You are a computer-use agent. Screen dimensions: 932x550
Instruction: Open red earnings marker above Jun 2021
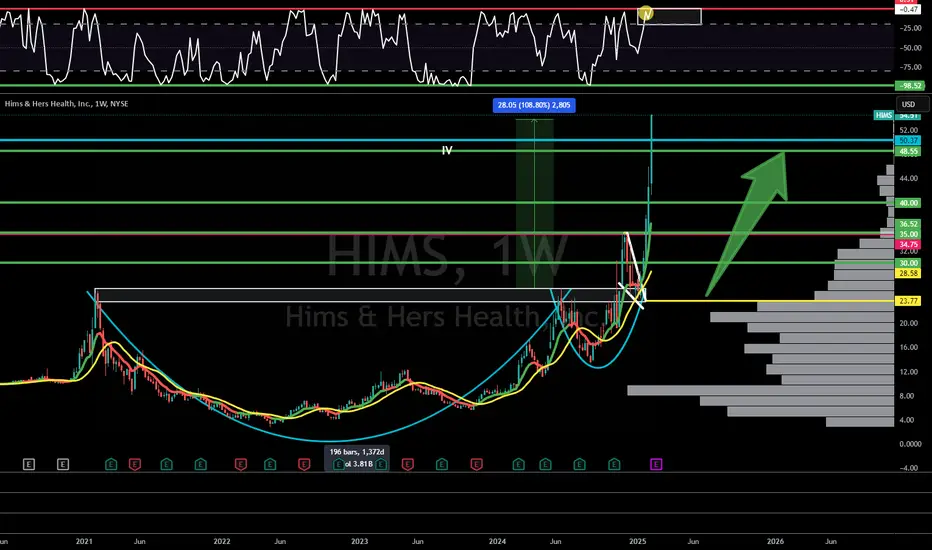pos(135,464)
